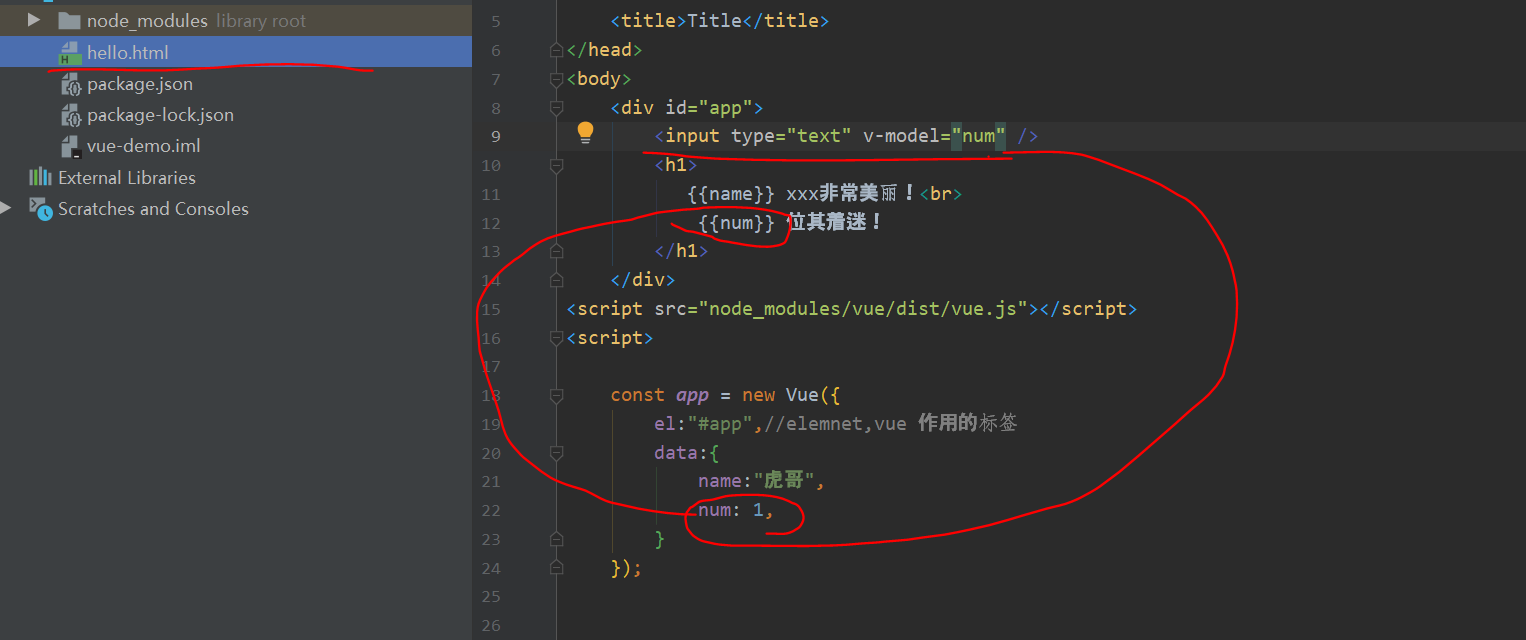Click the opening body tag
The height and width of the screenshot is (640, 1526).
point(599,79)
